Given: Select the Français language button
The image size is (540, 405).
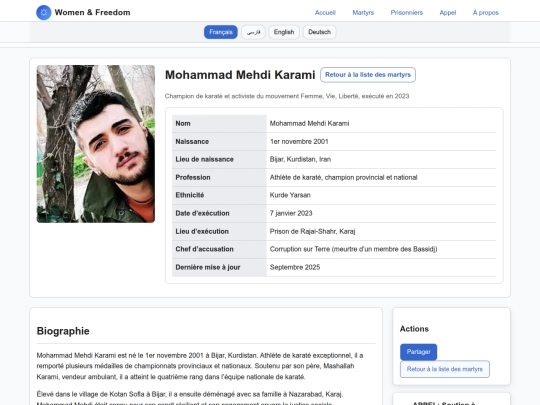Looking at the screenshot, I should 221,32.
